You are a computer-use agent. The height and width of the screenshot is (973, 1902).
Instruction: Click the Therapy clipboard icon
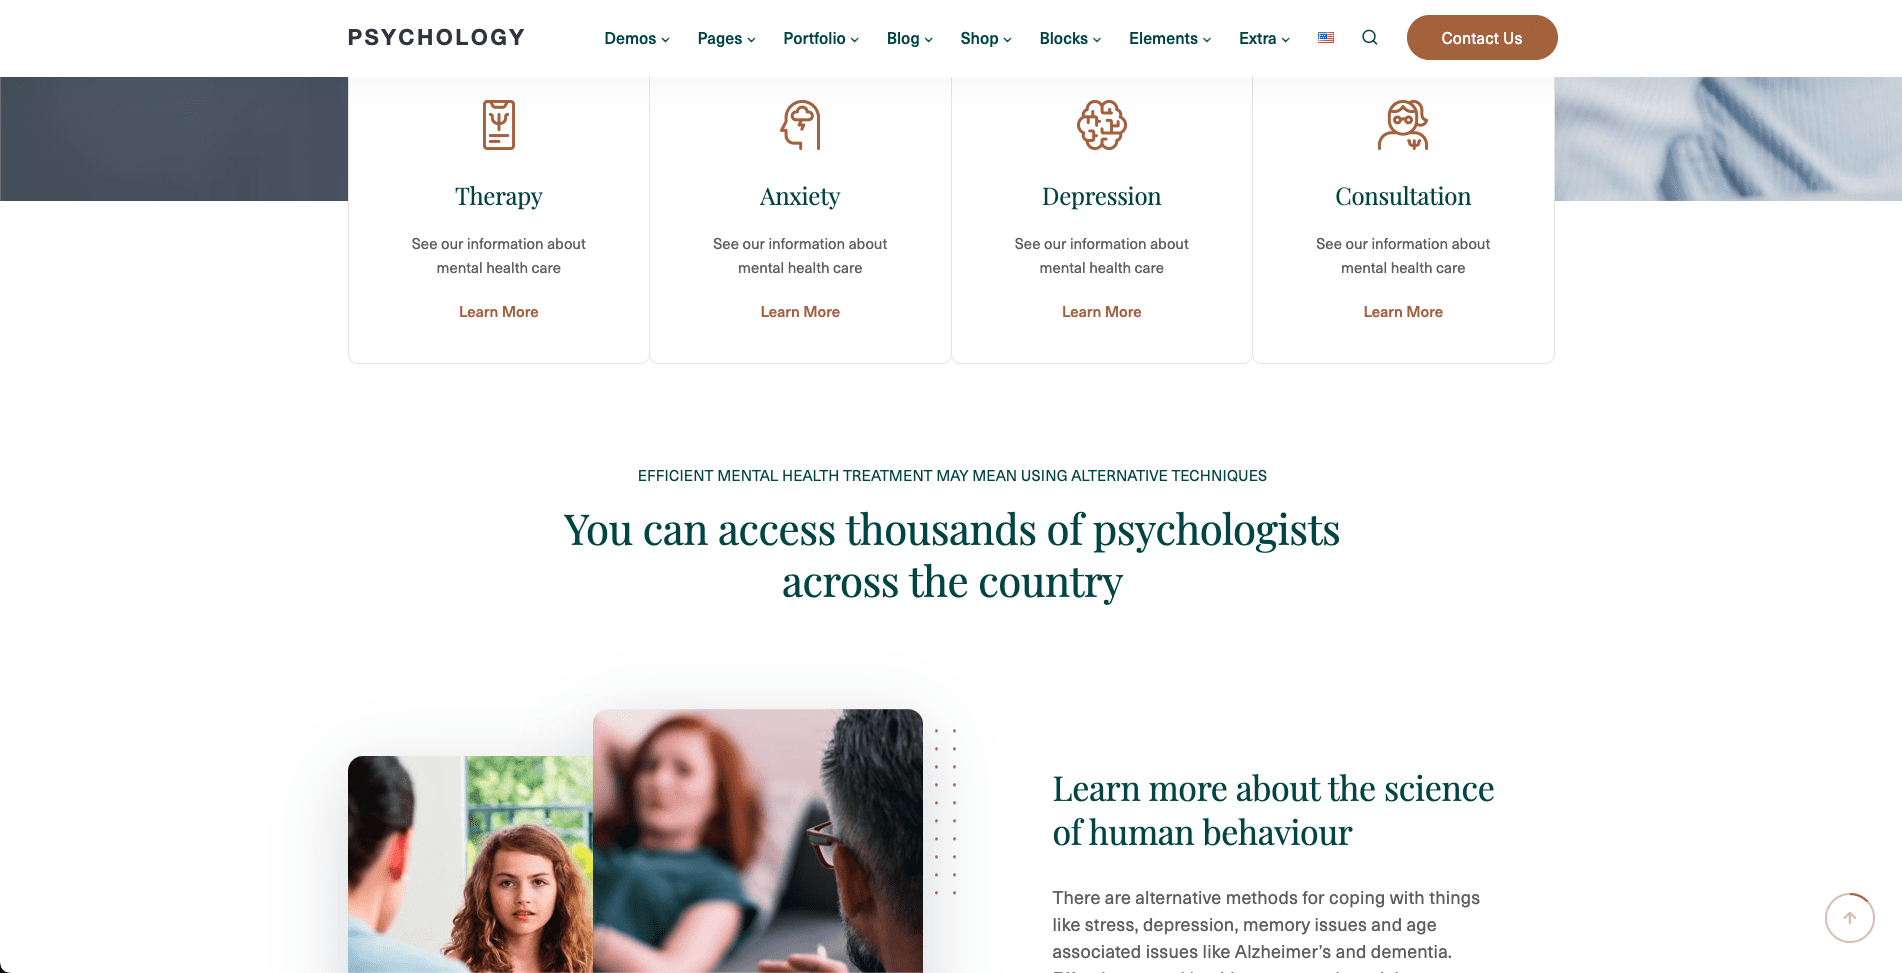coord(499,125)
